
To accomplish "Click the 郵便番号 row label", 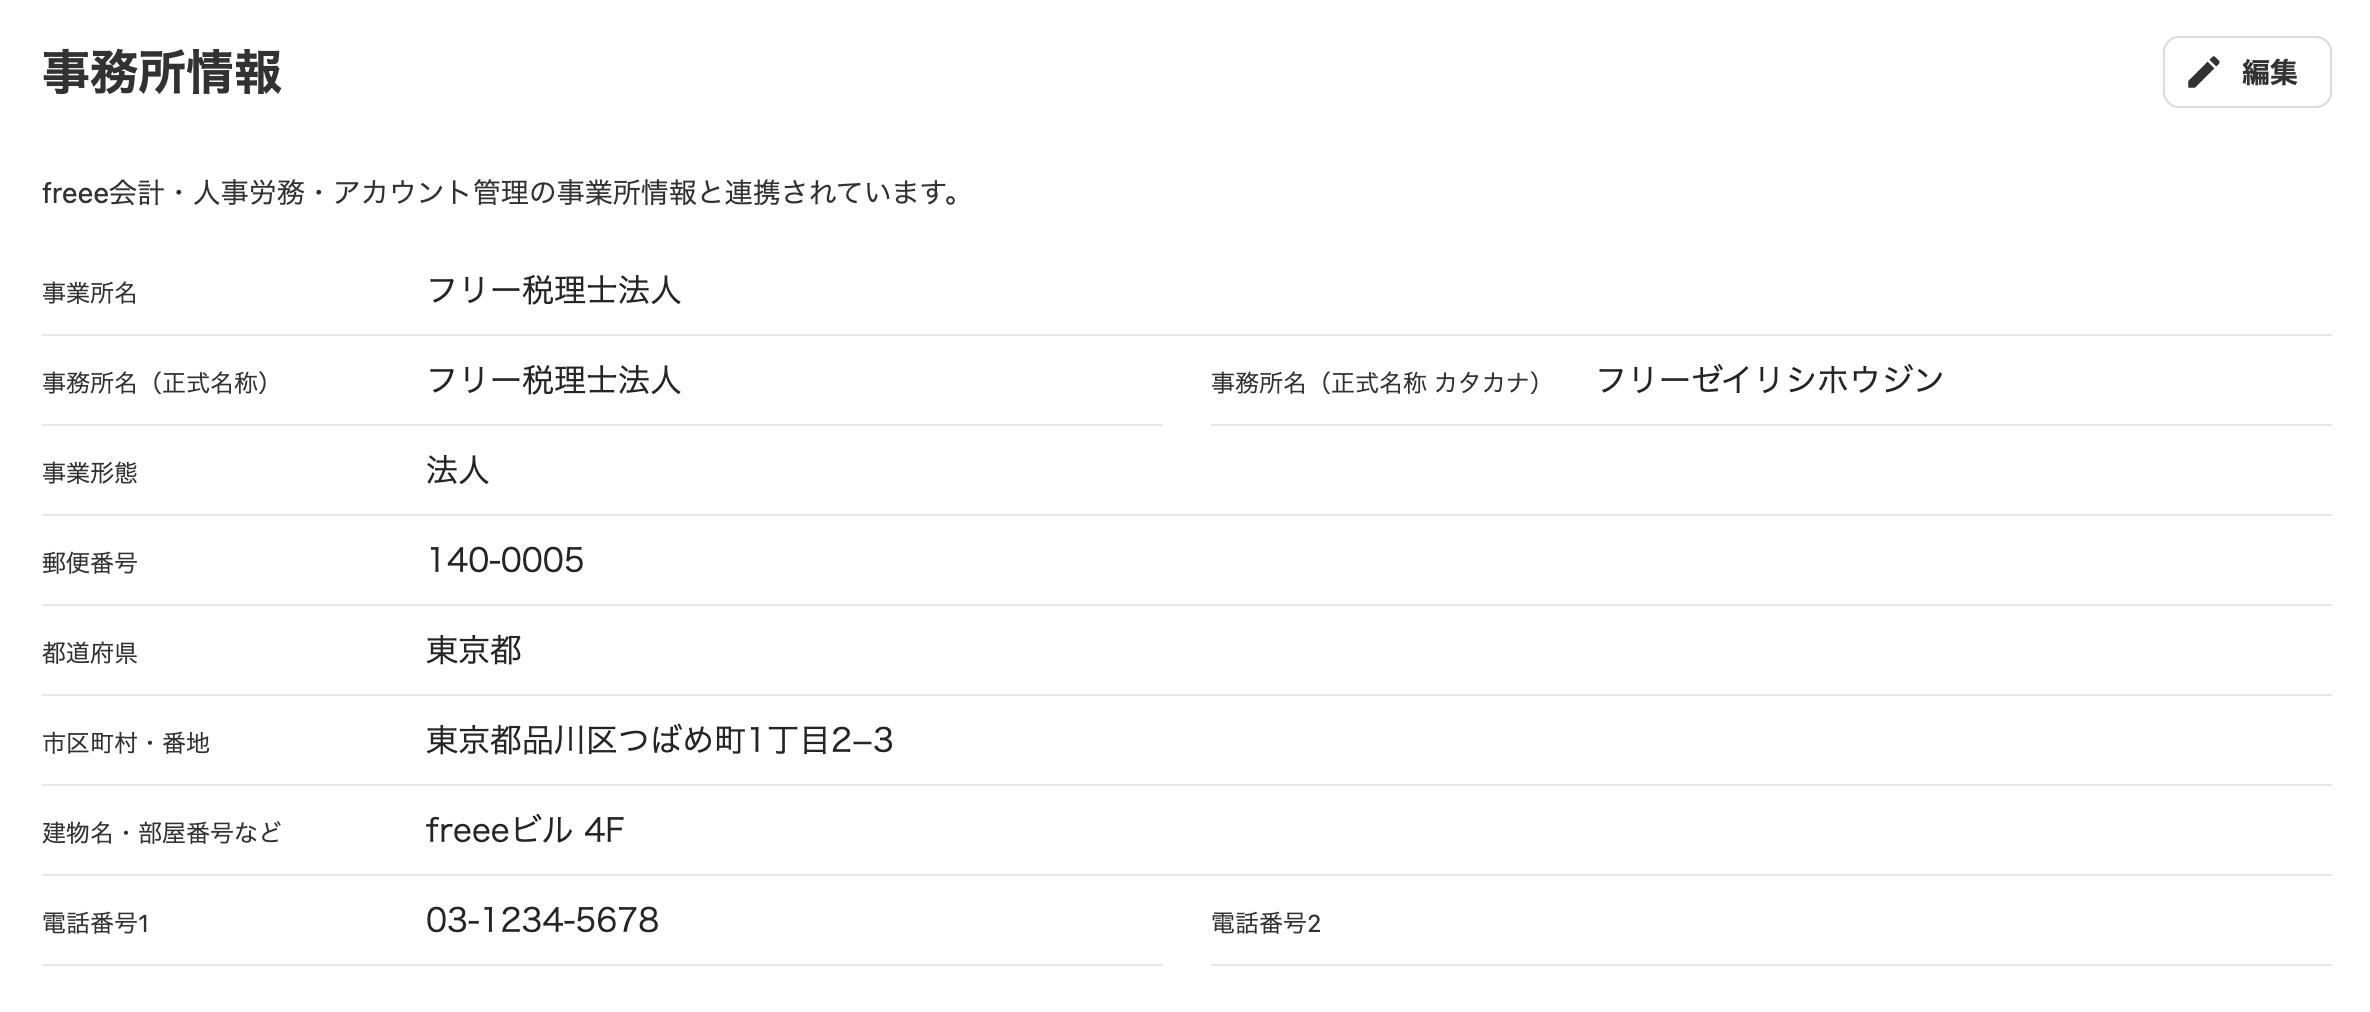I will point(89,563).
